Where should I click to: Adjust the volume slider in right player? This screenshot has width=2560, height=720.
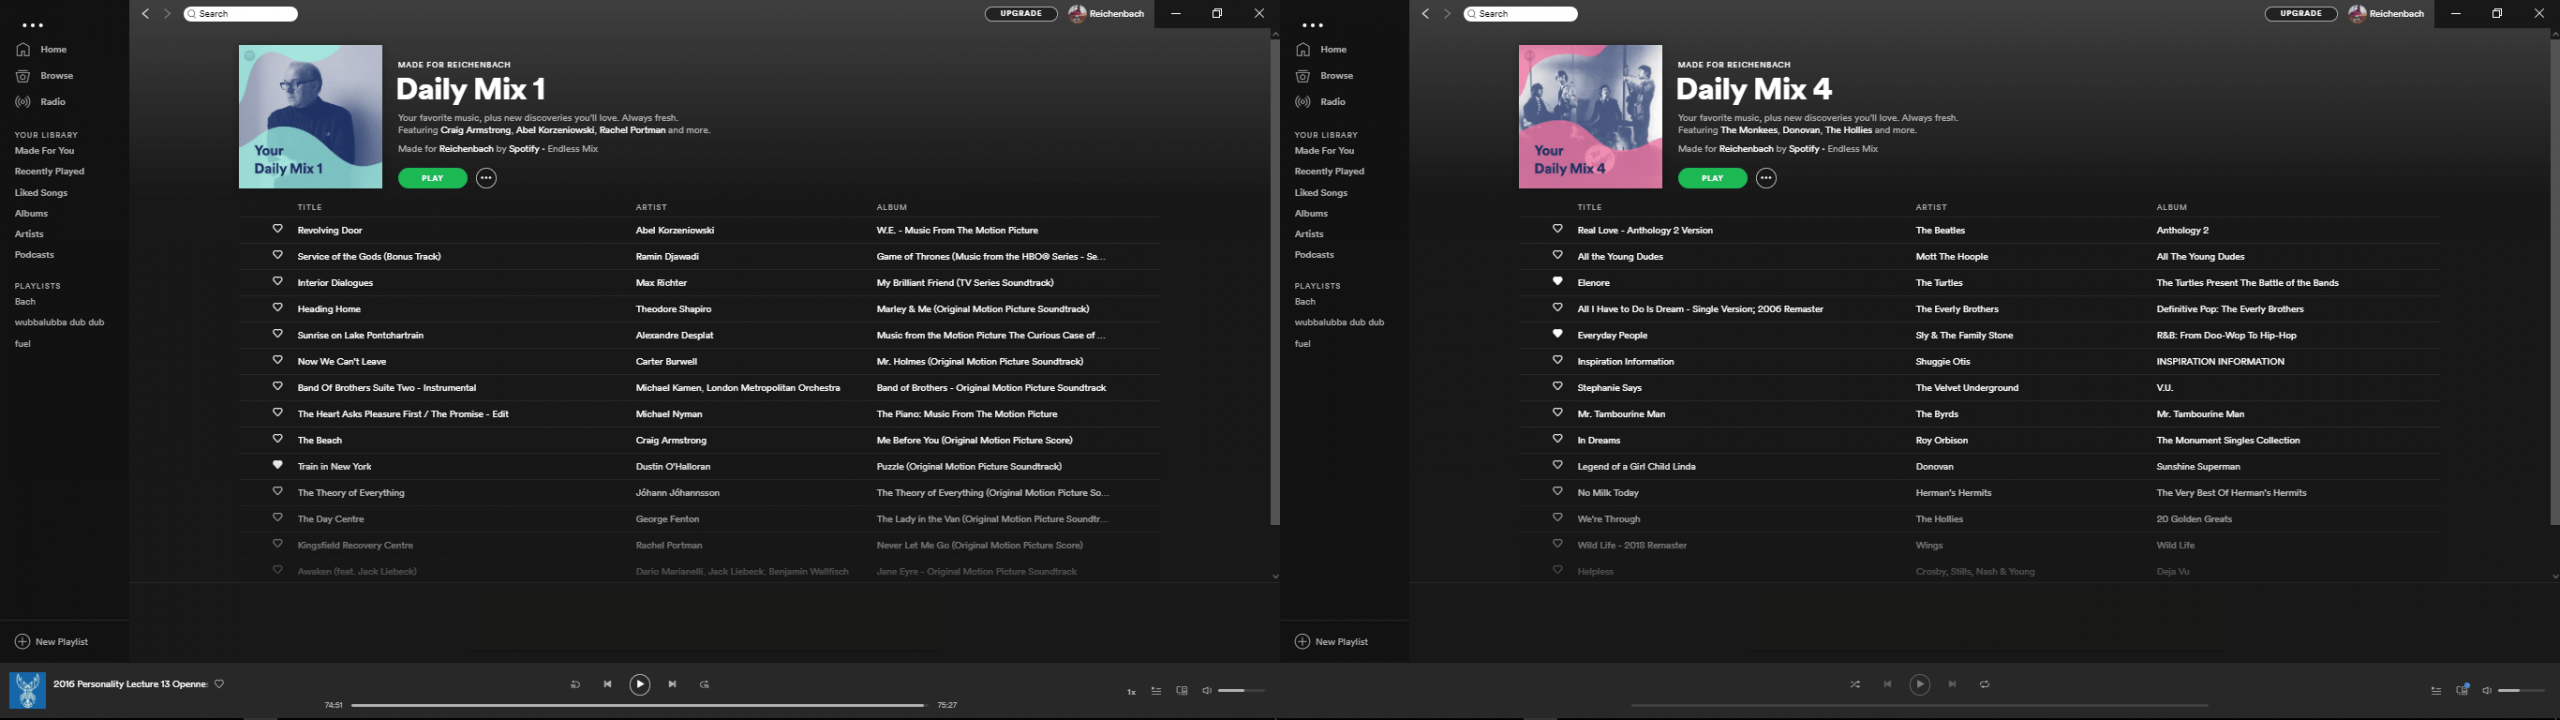[x=2522, y=691]
